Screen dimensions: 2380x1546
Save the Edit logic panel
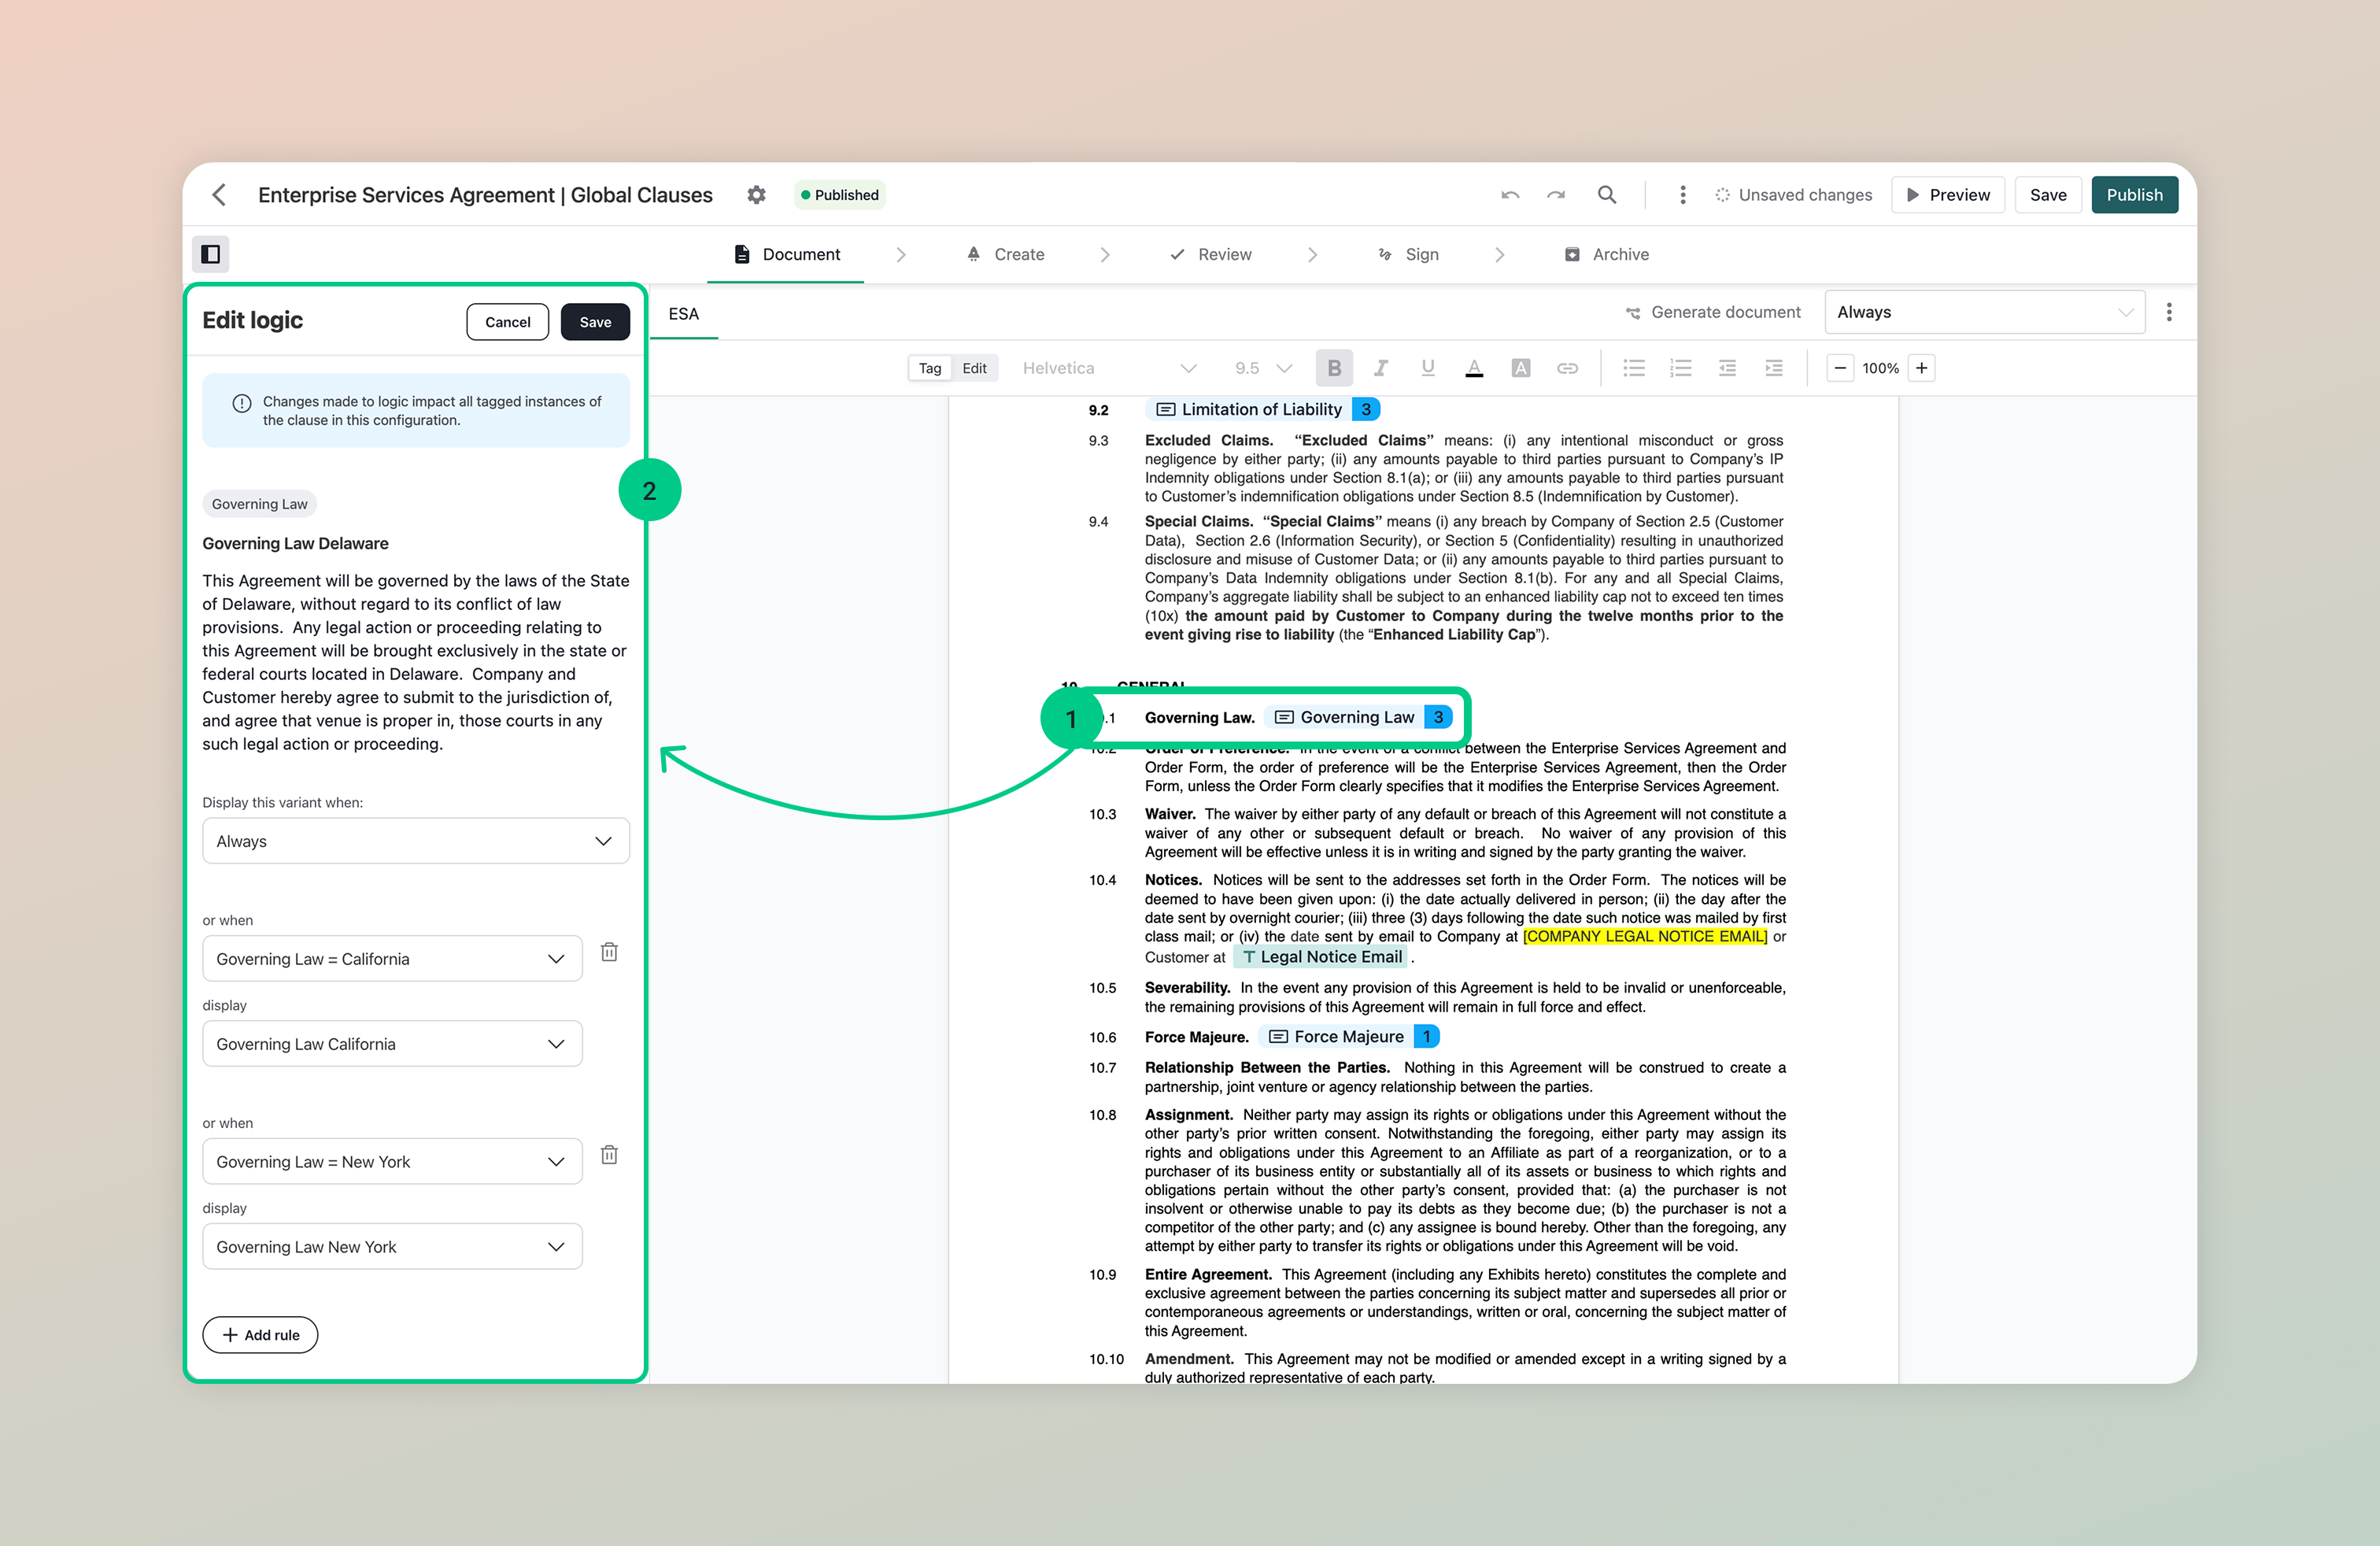(595, 322)
